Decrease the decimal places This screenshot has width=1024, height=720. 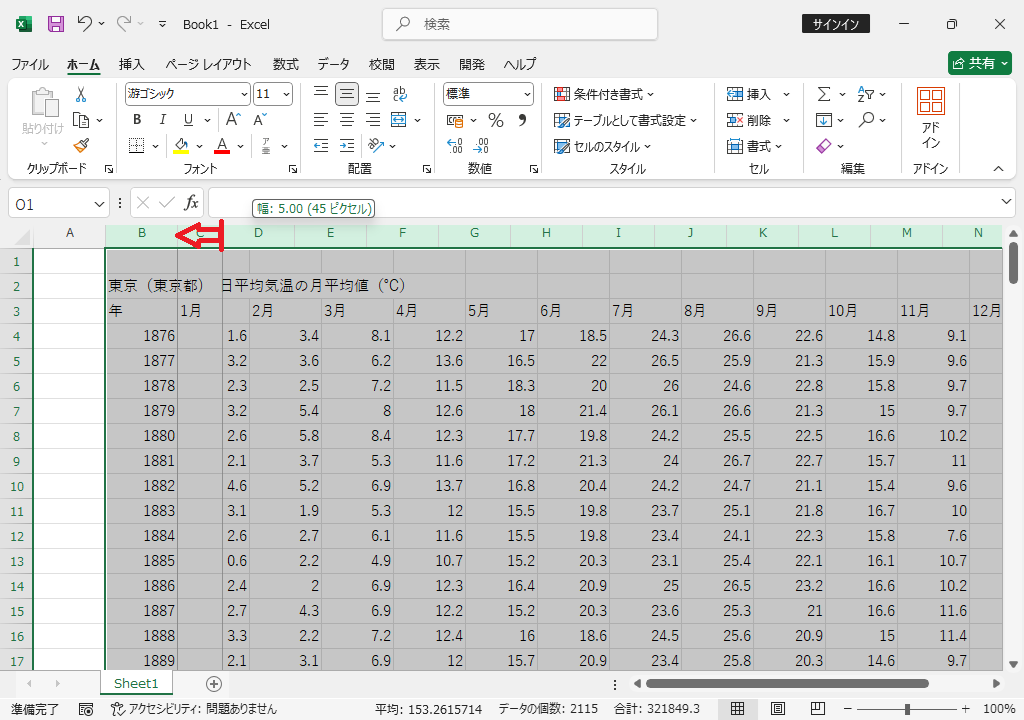(481, 146)
